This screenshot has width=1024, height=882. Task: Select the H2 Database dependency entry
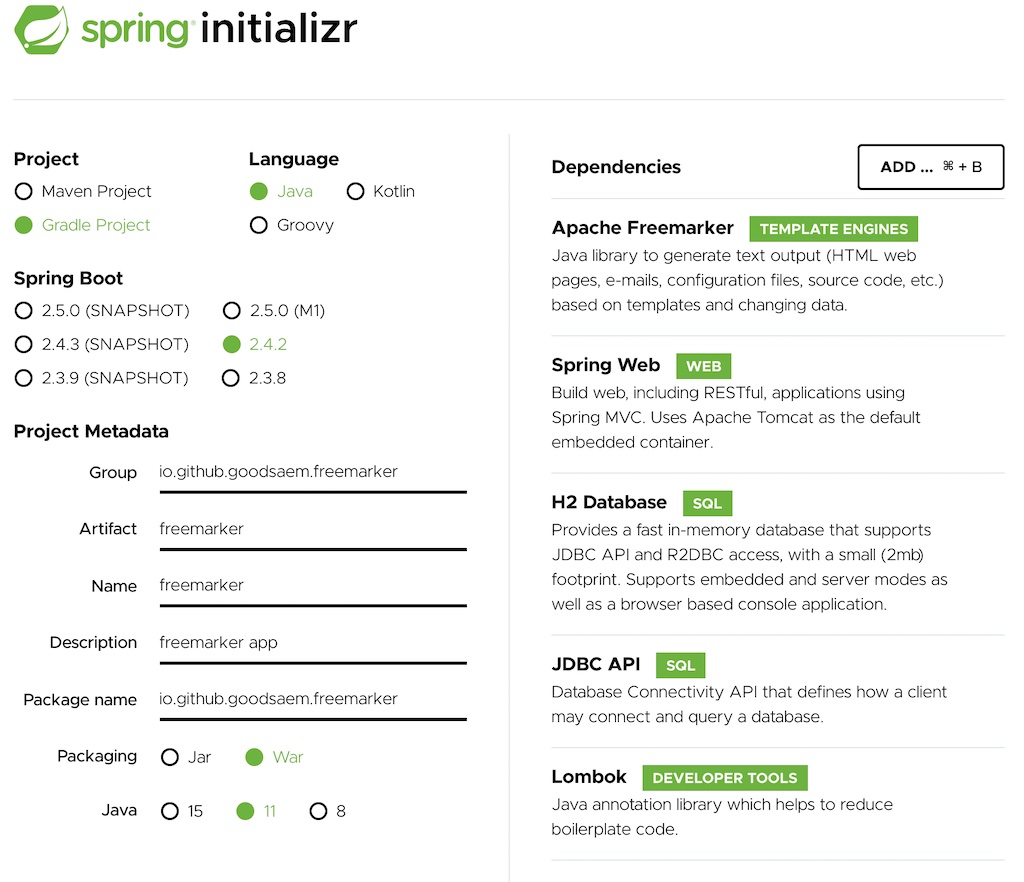[x=609, y=502]
